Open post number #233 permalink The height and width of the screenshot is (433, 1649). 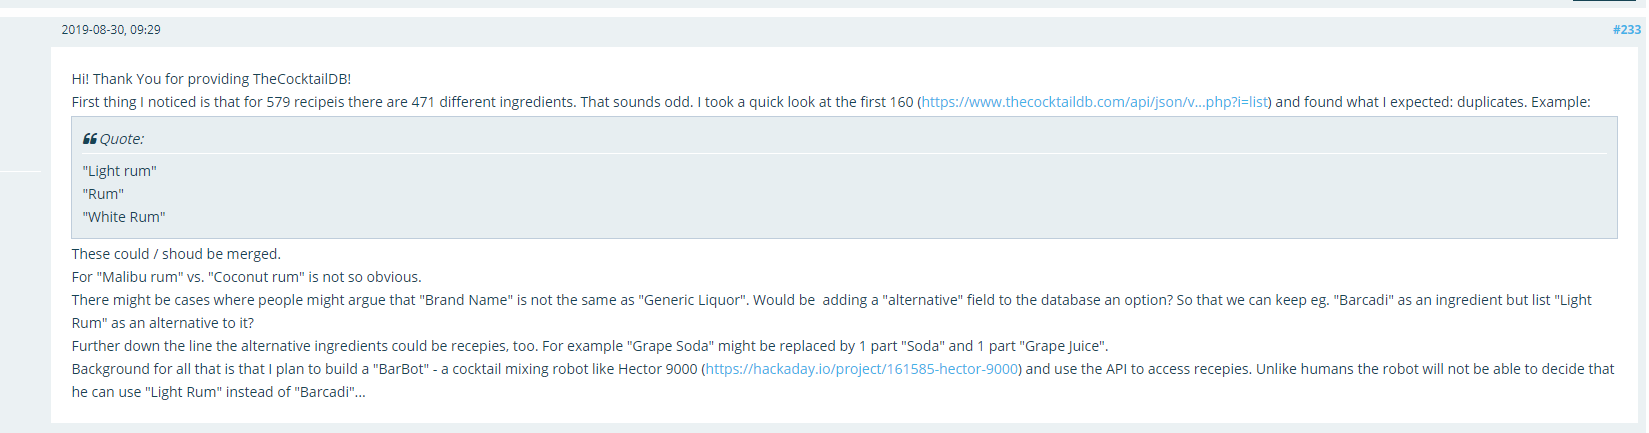click(x=1626, y=30)
